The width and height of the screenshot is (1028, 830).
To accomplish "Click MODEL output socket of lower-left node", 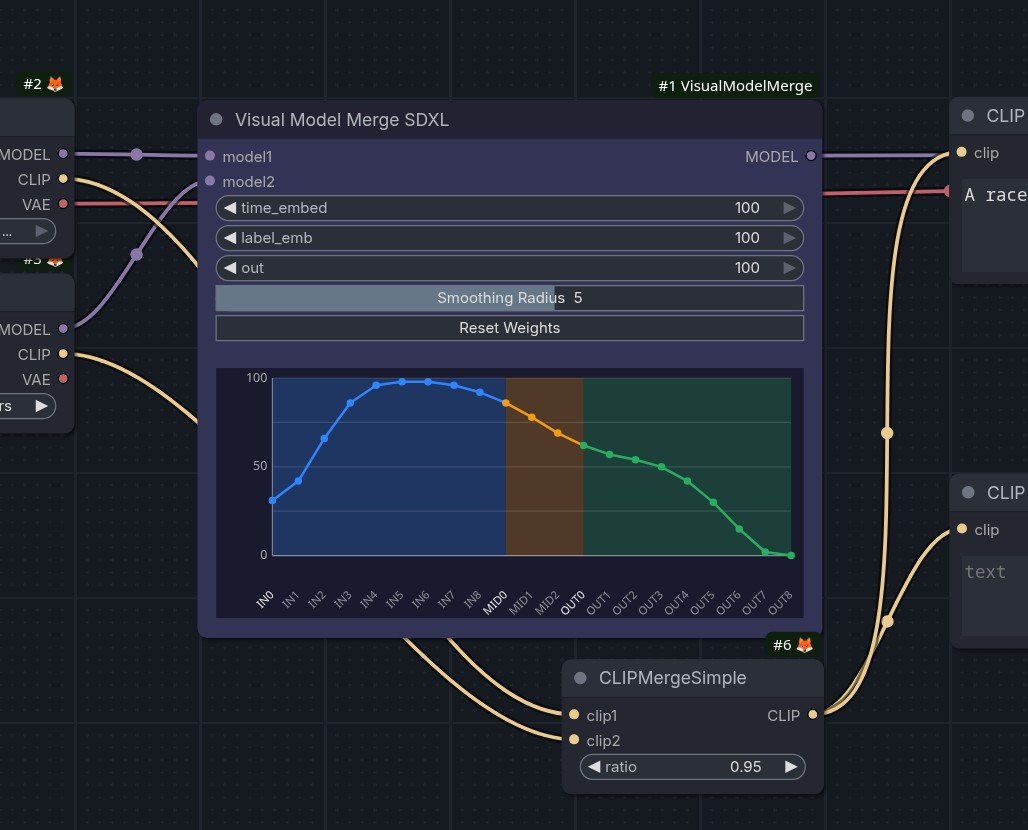I will (63, 329).
